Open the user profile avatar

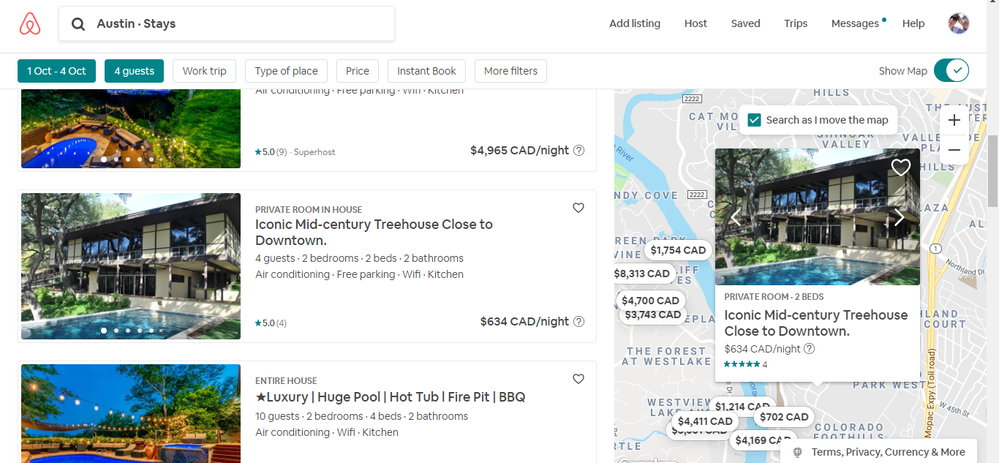pyautogui.click(x=958, y=24)
